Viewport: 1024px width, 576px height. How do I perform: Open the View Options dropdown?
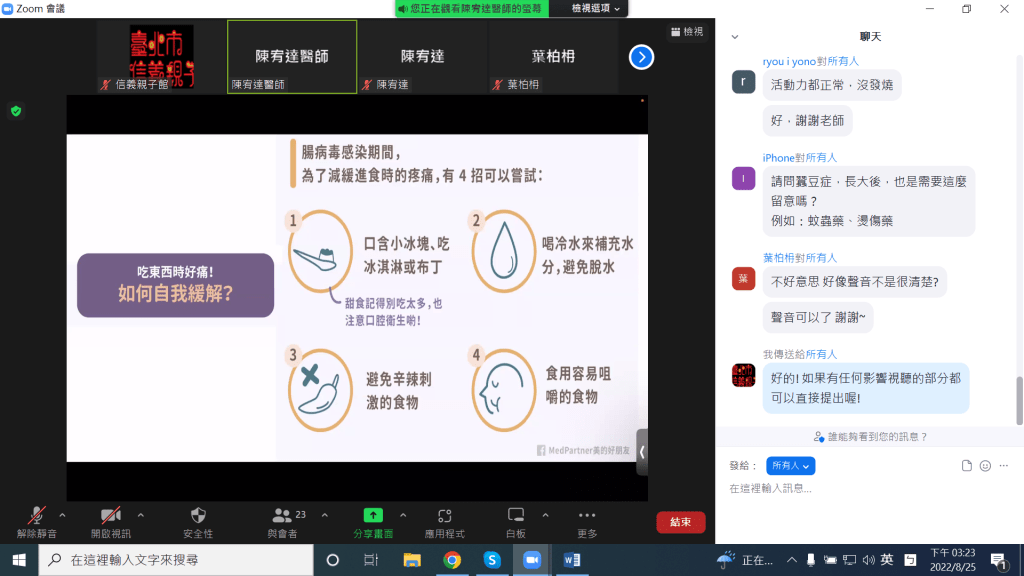597,8
